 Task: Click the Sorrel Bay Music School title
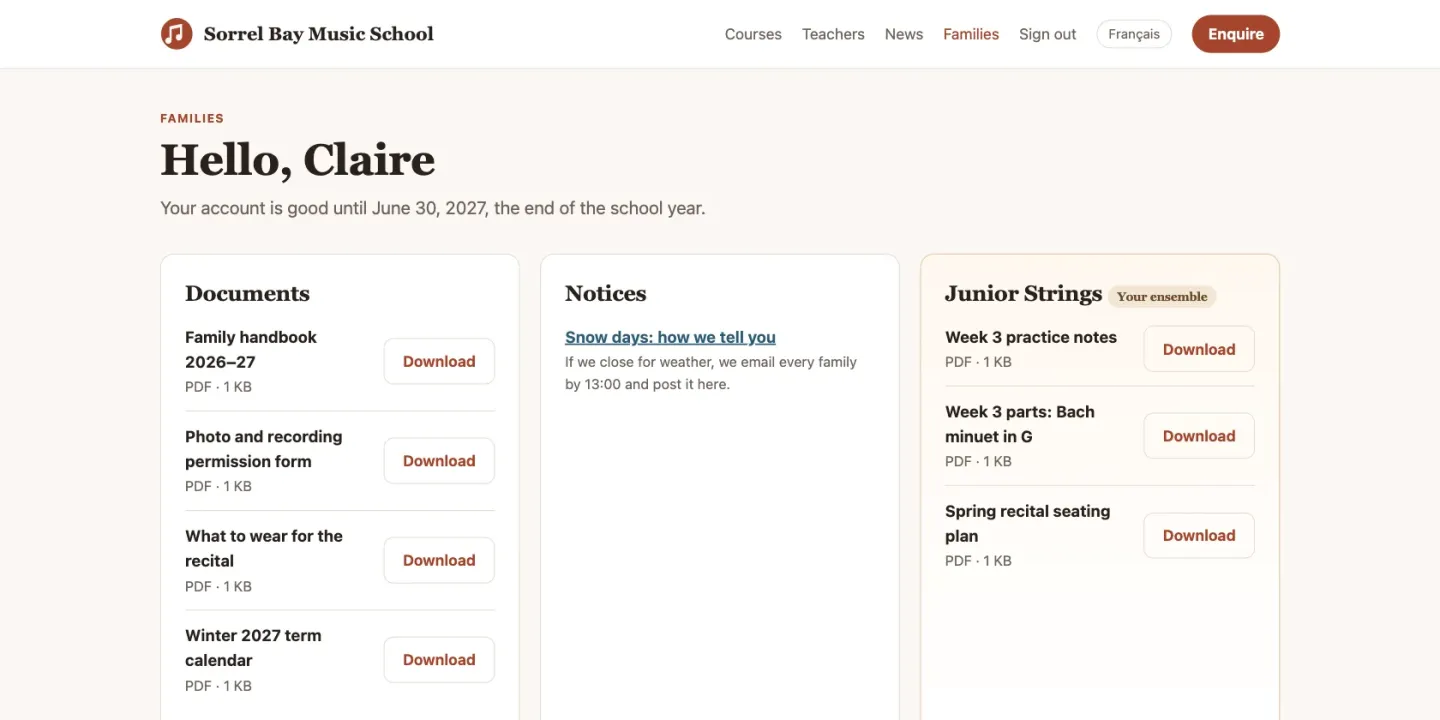pyautogui.click(x=319, y=34)
